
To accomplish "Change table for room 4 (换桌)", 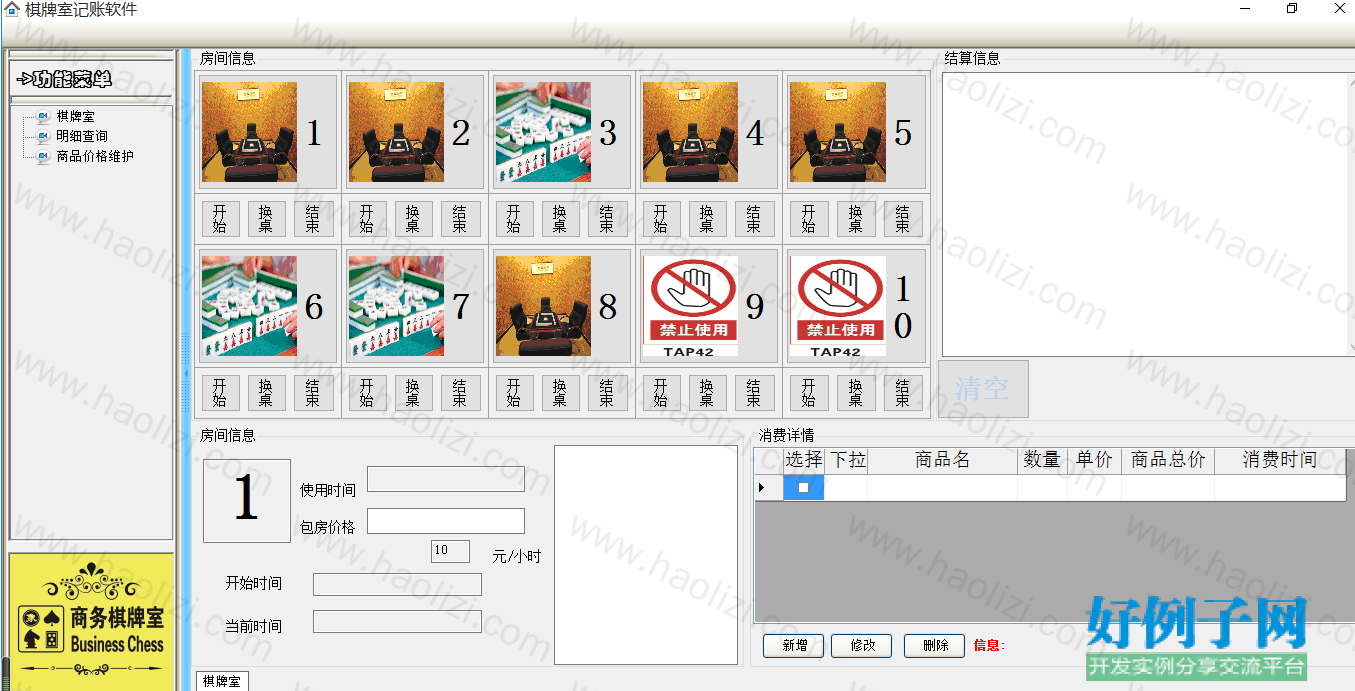I will point(707,219).
